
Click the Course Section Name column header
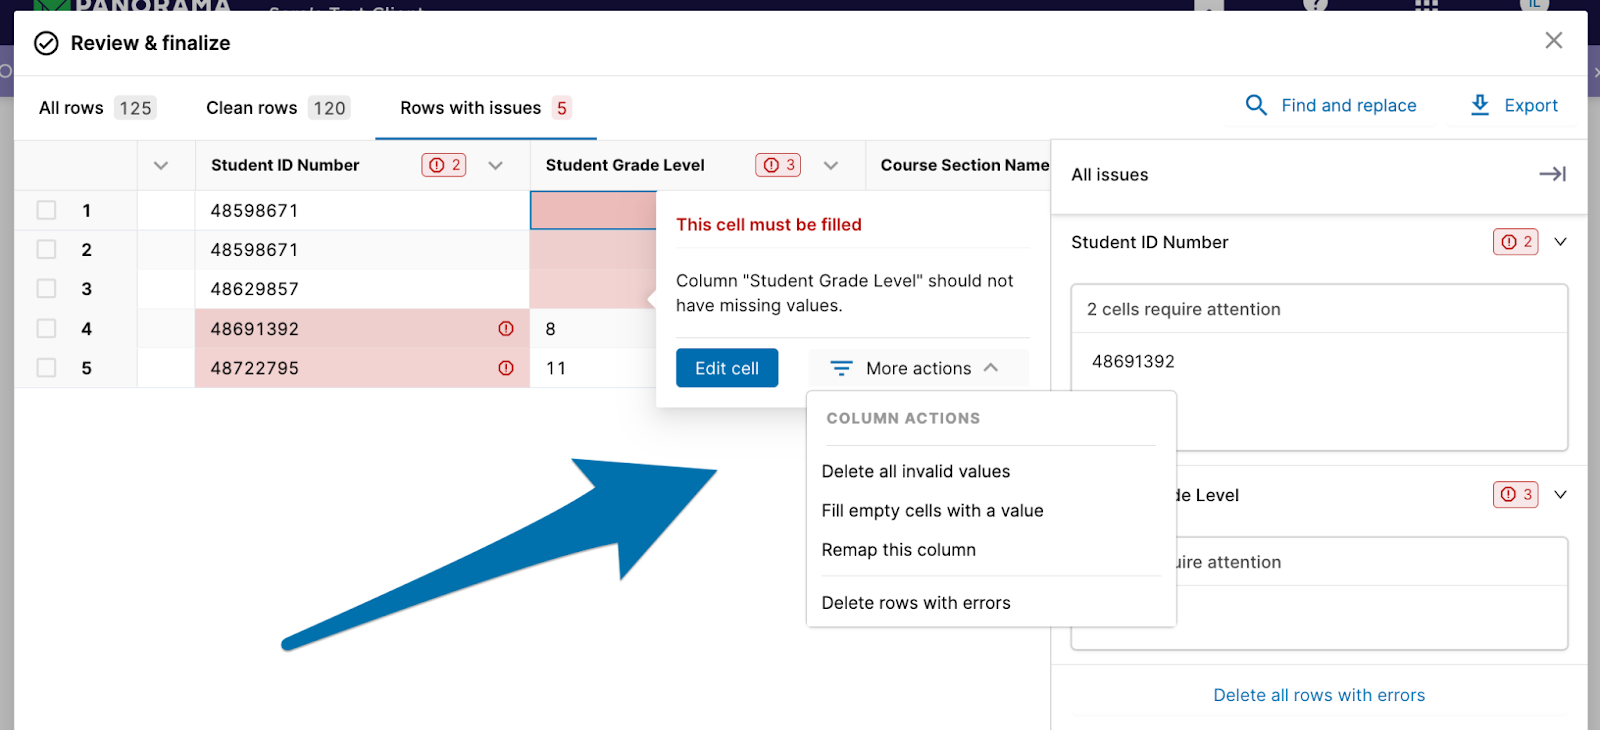tap(958, 165)
